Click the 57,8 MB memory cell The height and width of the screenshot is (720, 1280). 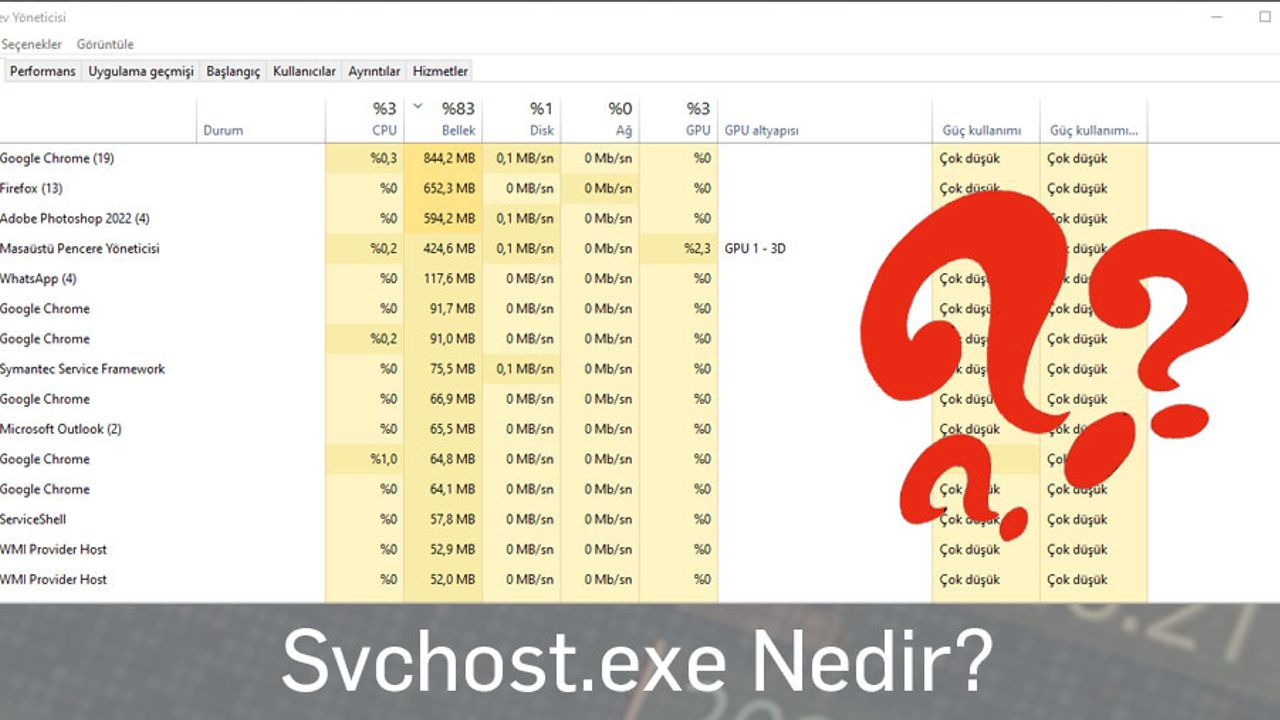pos(443,519)
